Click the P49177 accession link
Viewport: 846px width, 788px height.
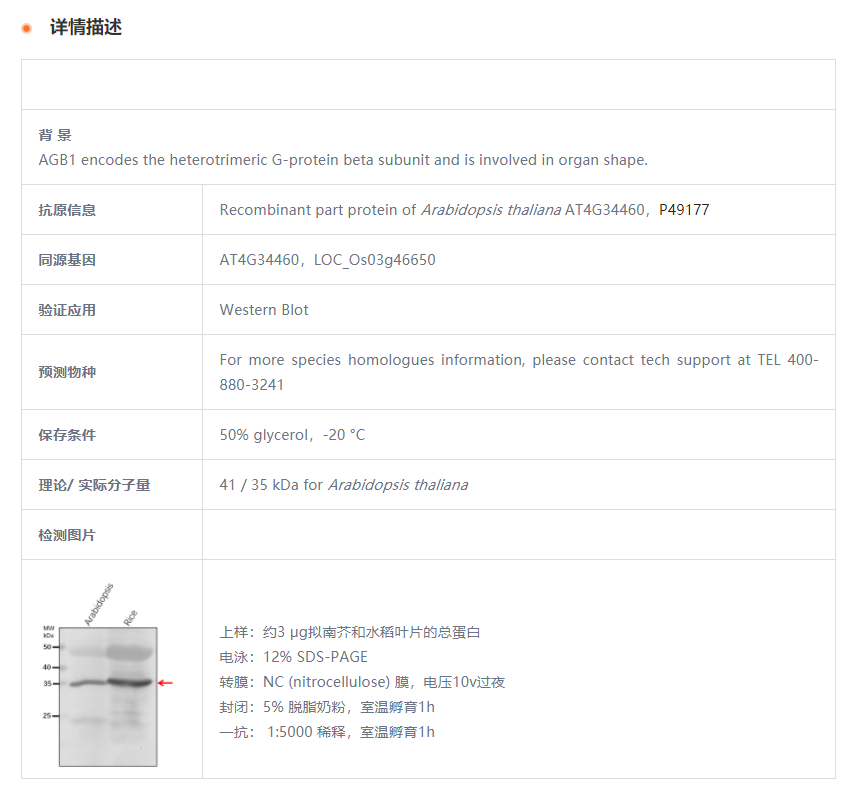click(684, 210)
